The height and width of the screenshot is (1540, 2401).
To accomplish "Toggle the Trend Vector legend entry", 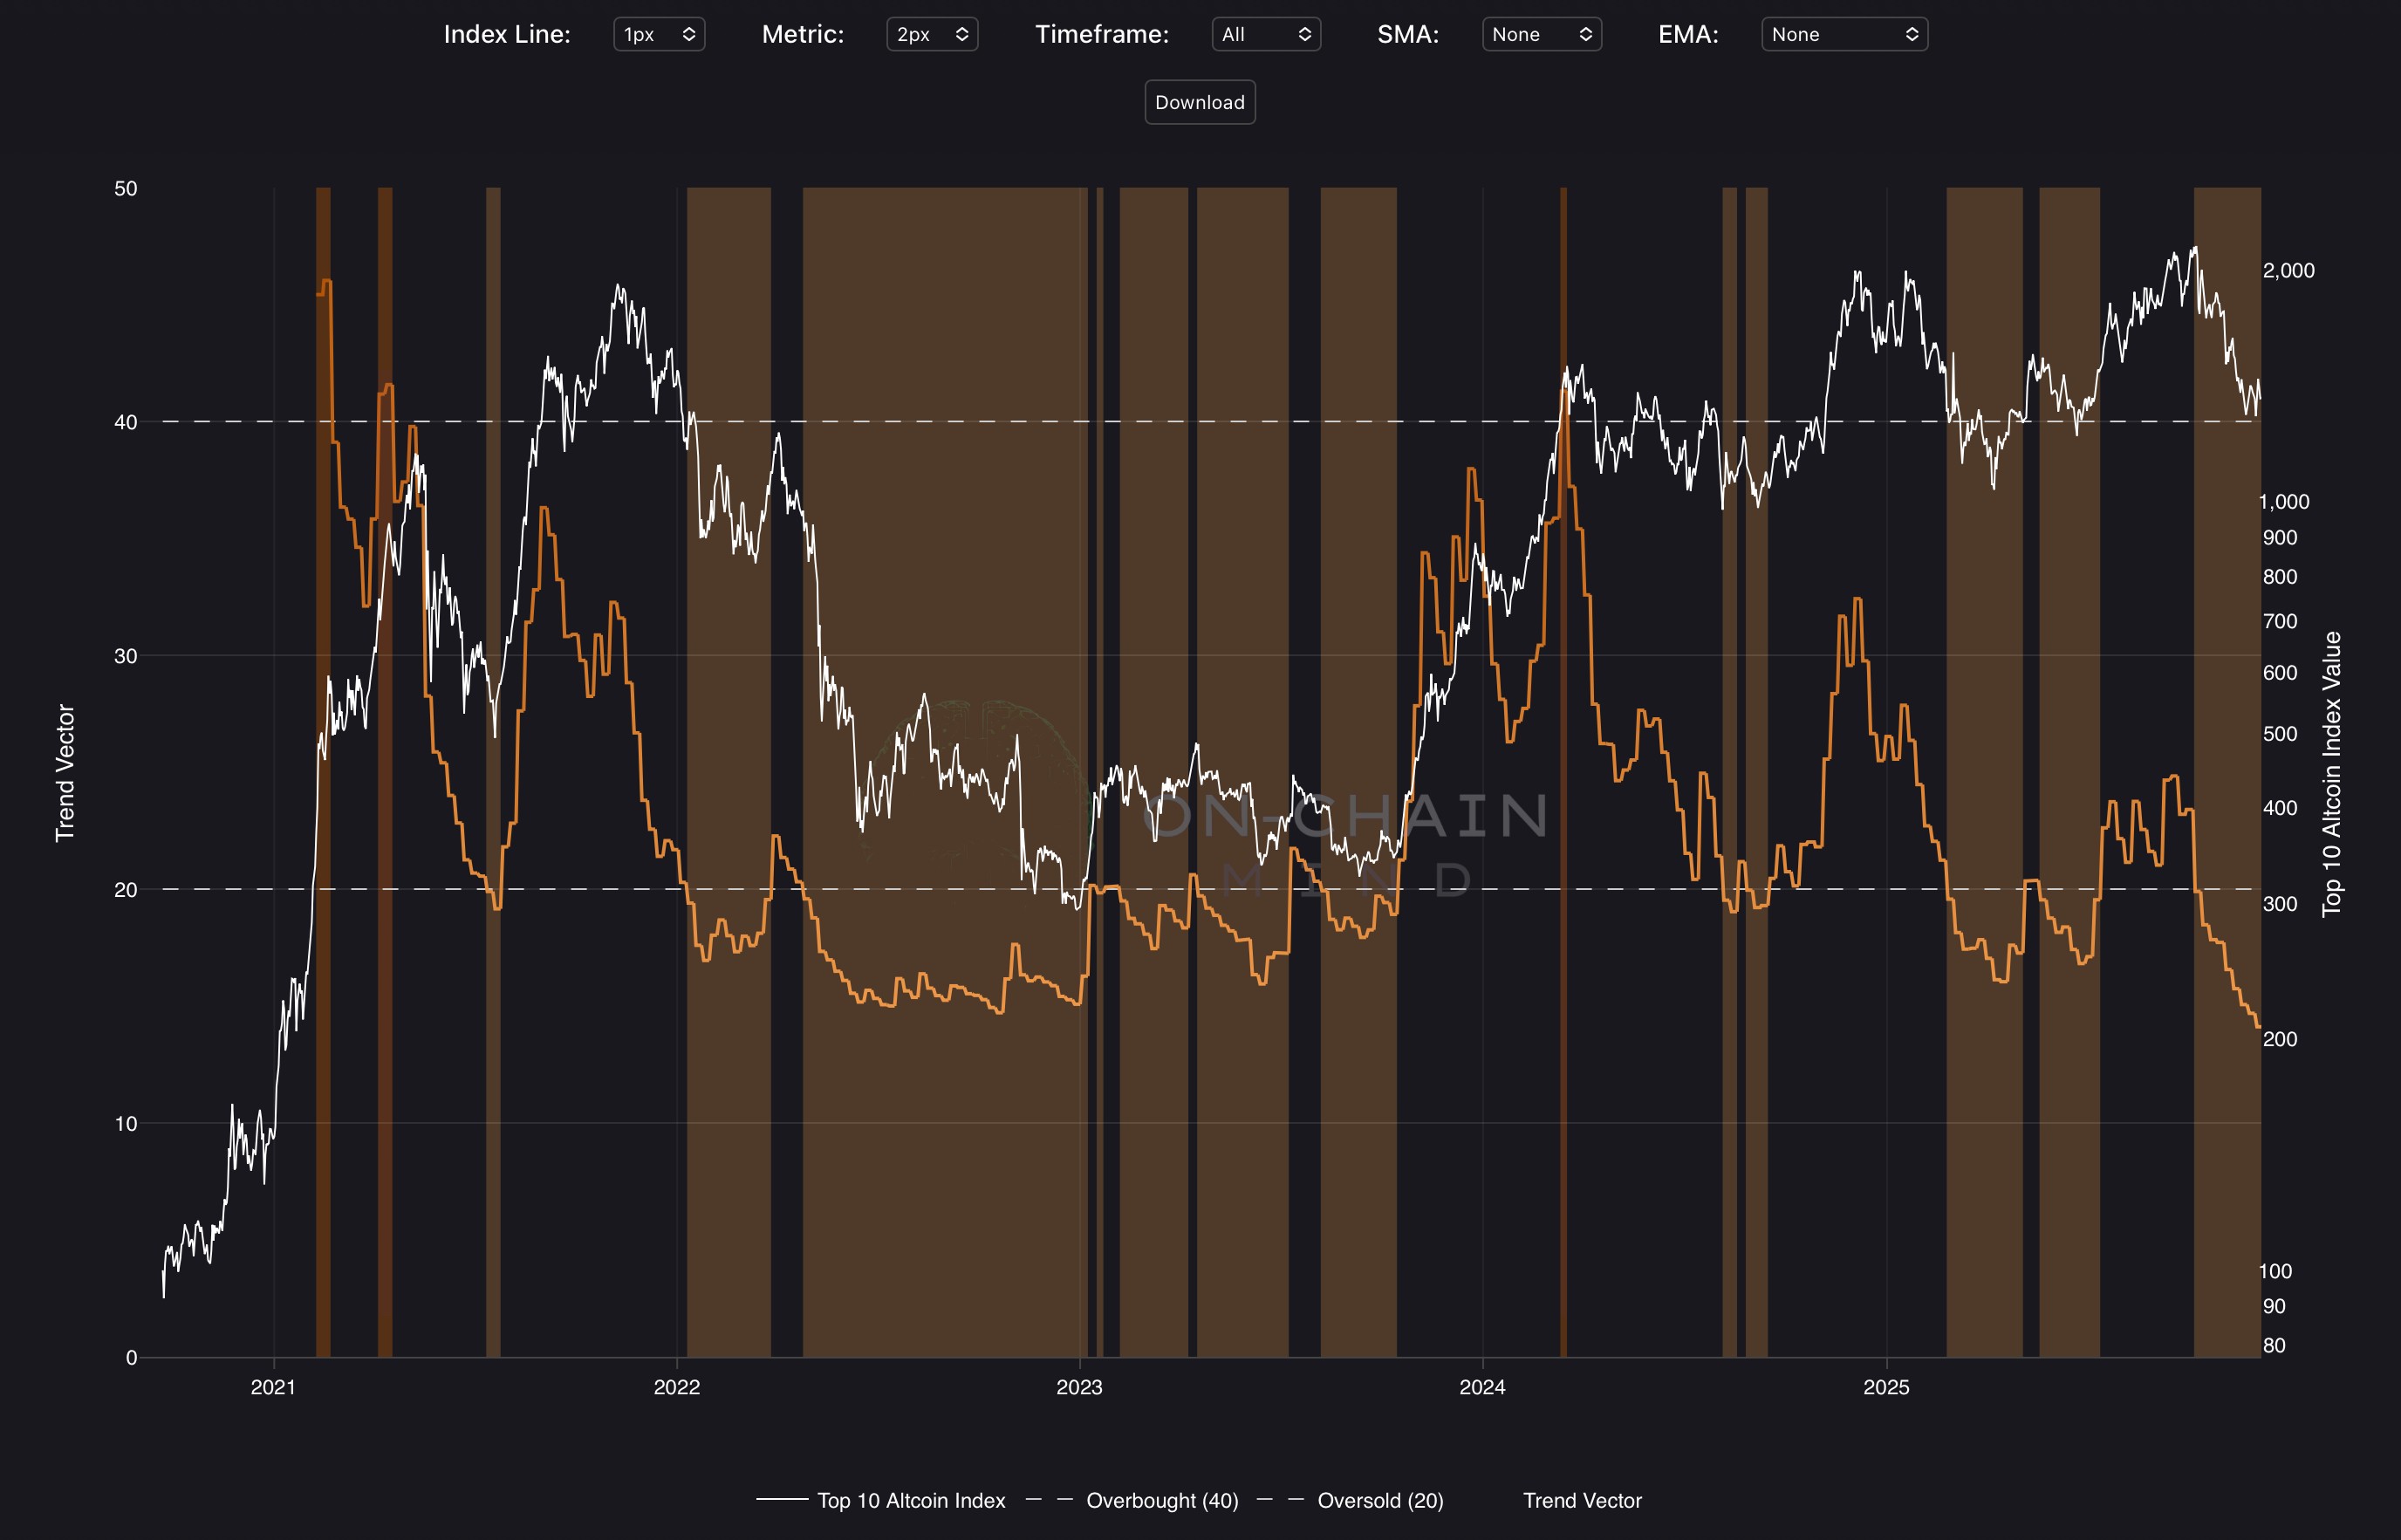I will pos(1581,1500).
